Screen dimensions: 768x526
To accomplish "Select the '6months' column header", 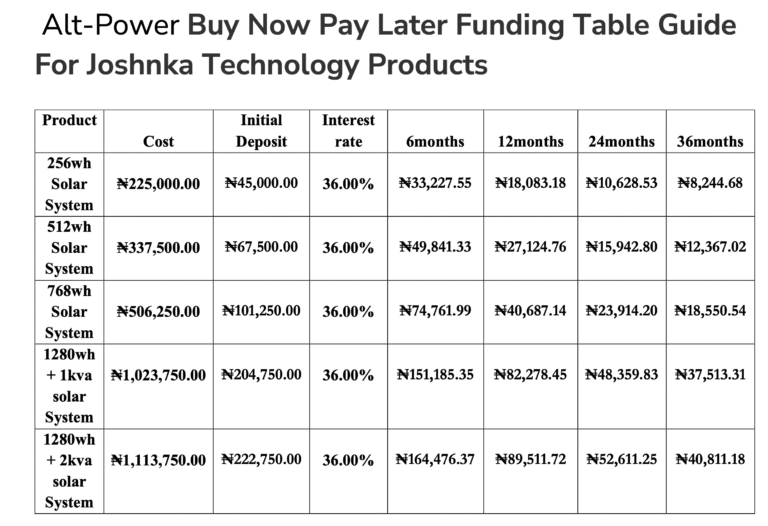I will coord(435,141).
